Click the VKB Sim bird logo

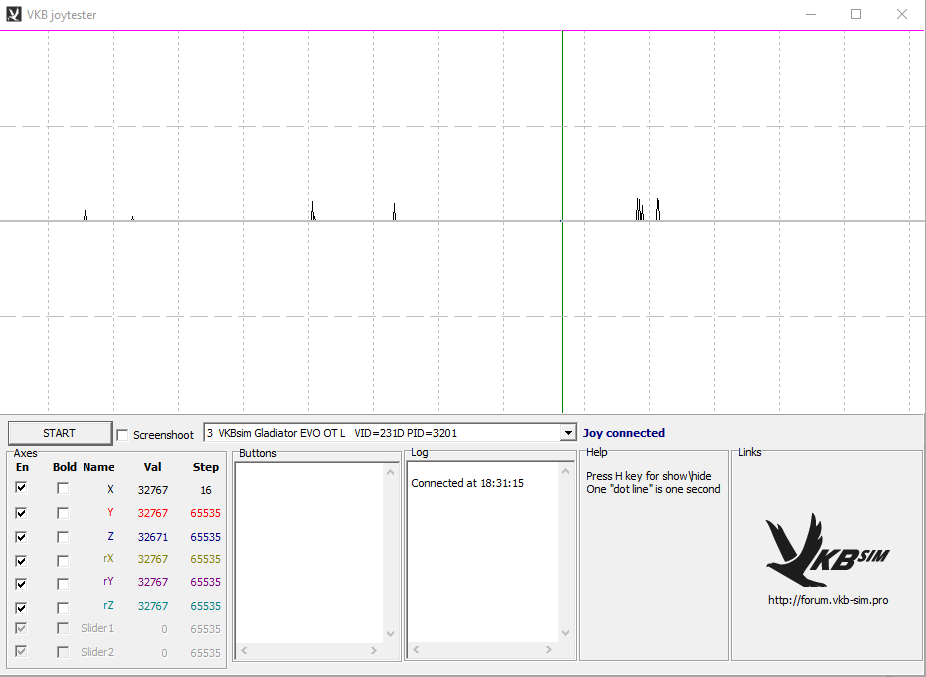[x=827, y=549]
